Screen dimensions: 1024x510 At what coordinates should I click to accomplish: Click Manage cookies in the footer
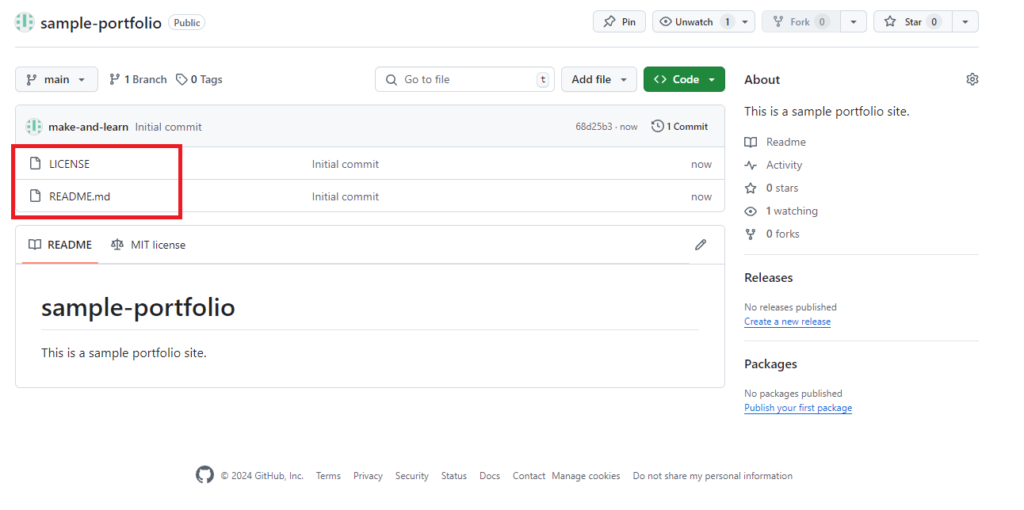(x=586, y=476)
